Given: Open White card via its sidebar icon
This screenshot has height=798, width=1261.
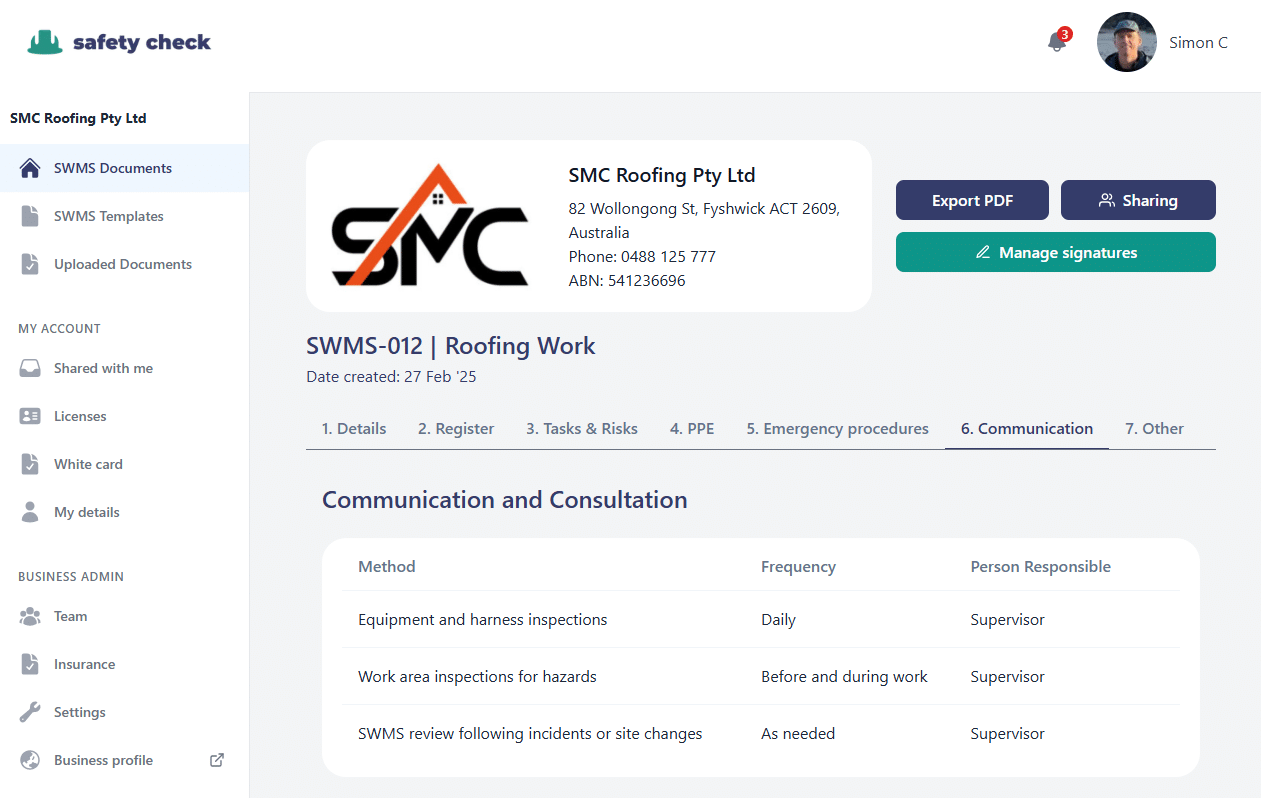Looking at the screenshot, I should point(30,464).
